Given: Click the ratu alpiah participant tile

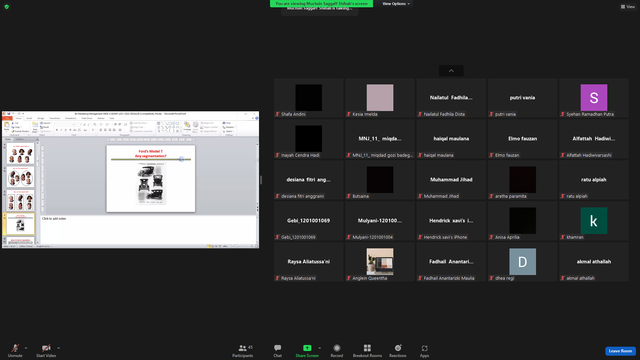Looking at the screenshot, I should coord(594,180).
